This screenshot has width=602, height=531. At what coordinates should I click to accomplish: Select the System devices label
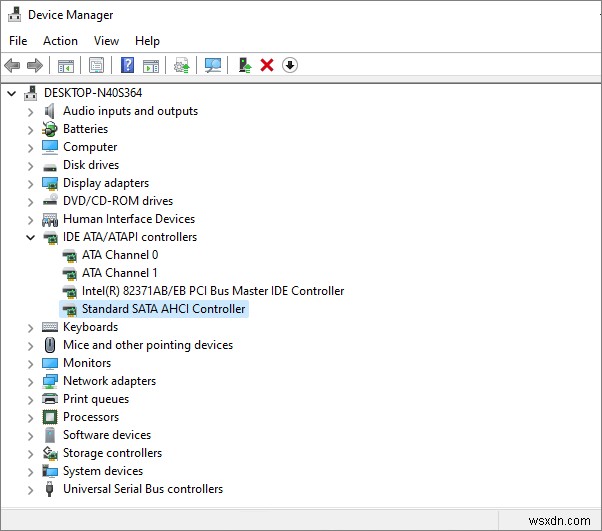tap(103, 471)
